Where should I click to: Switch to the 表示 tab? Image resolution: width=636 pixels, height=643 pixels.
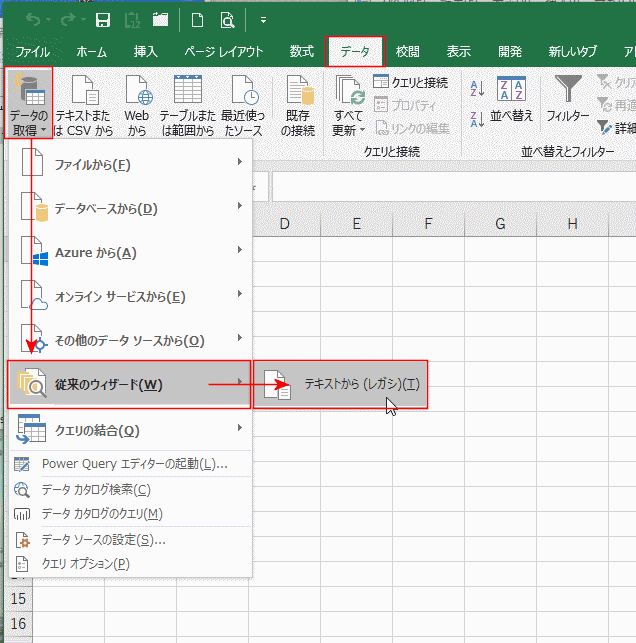point(458,52)
